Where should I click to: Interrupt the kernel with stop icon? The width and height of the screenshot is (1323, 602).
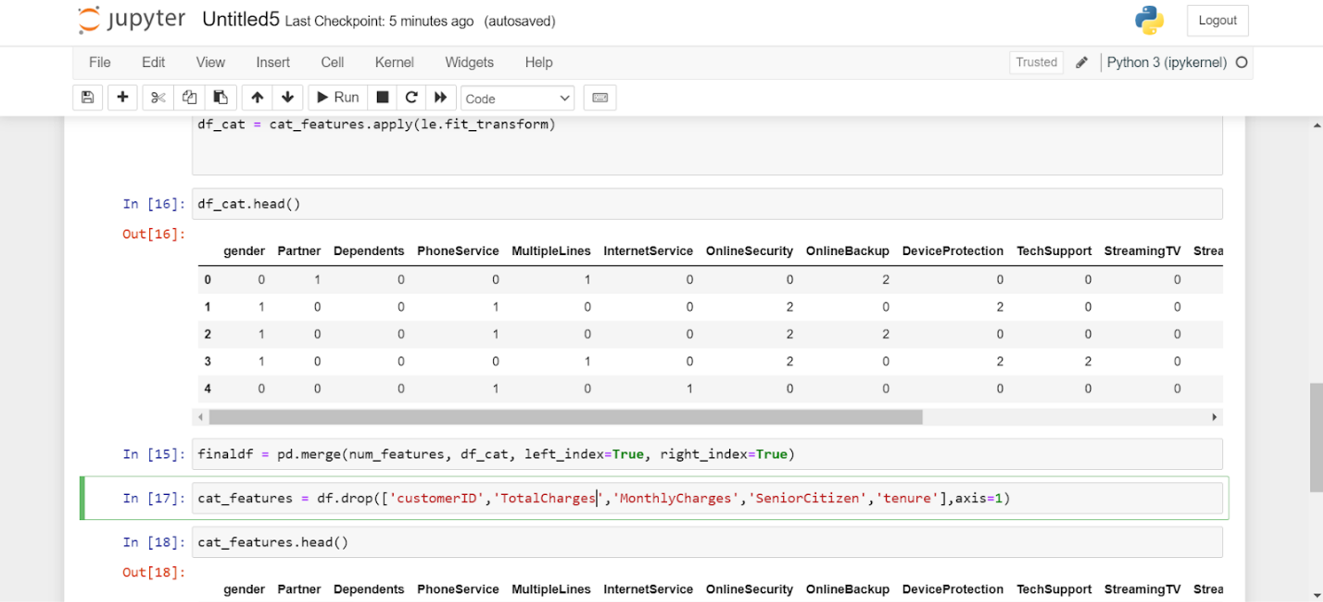382,97
